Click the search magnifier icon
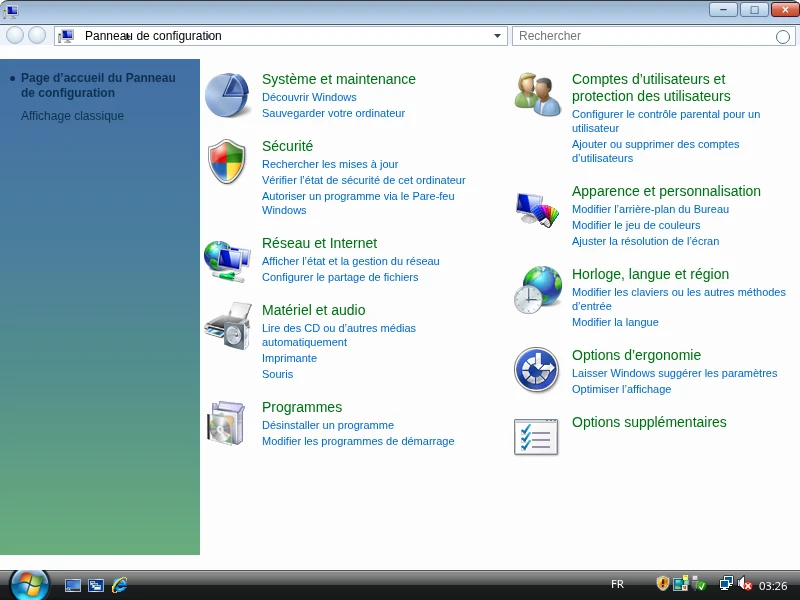The height and width of the screenshot is (600, 800). pos(783,37)
